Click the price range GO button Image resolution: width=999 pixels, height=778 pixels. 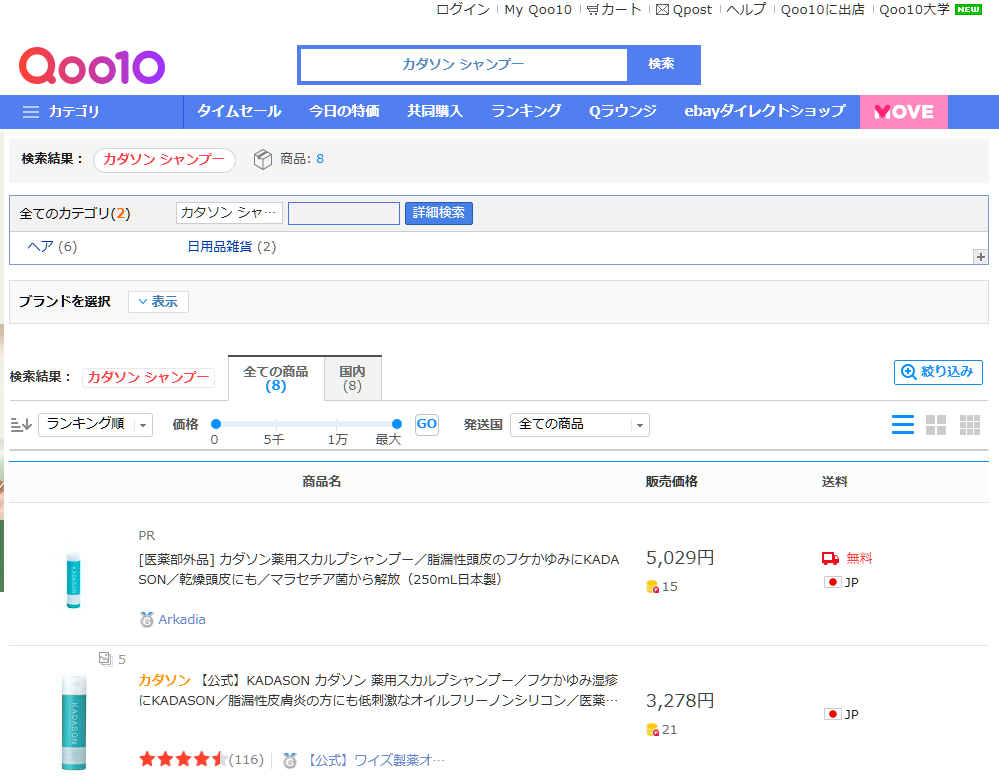(x=427, y=424)
